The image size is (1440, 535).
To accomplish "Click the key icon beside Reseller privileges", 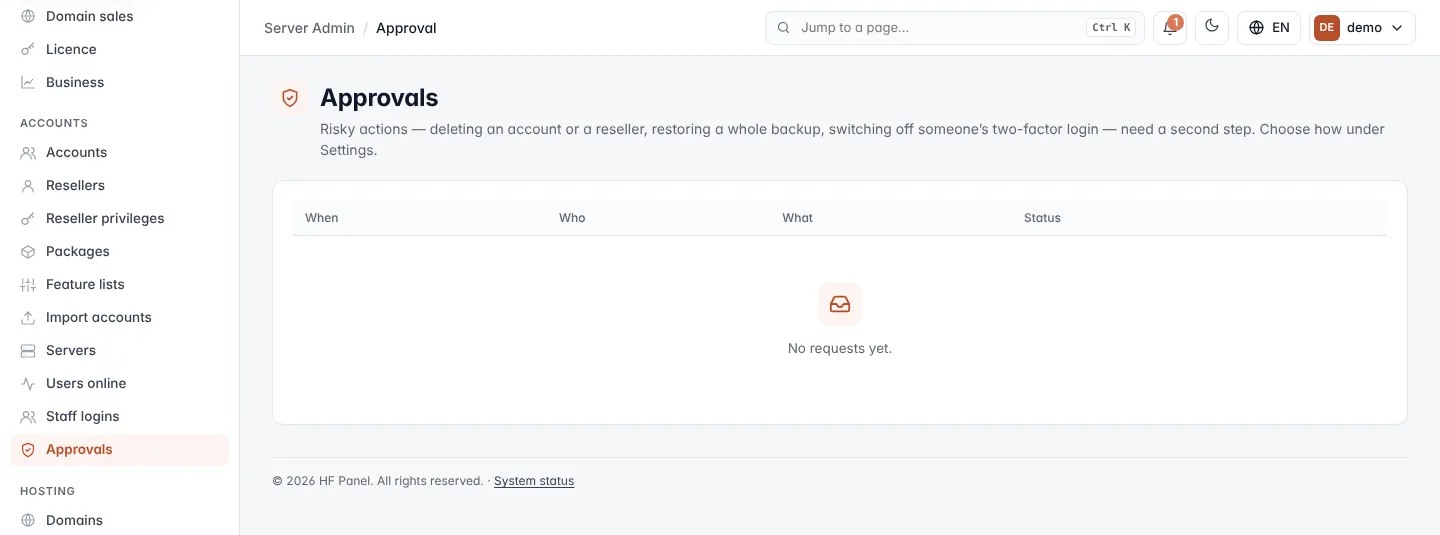I will pos(28,218).
